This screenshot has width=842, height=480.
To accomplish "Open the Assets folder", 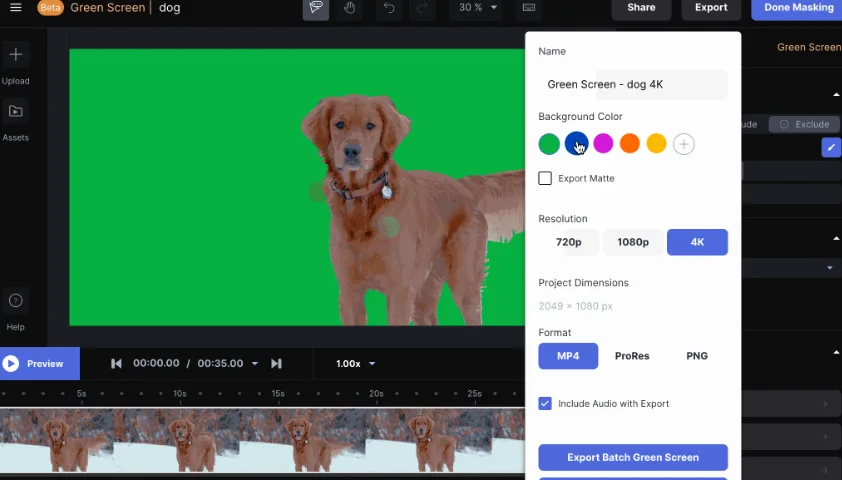I will [x=15, y=112].
